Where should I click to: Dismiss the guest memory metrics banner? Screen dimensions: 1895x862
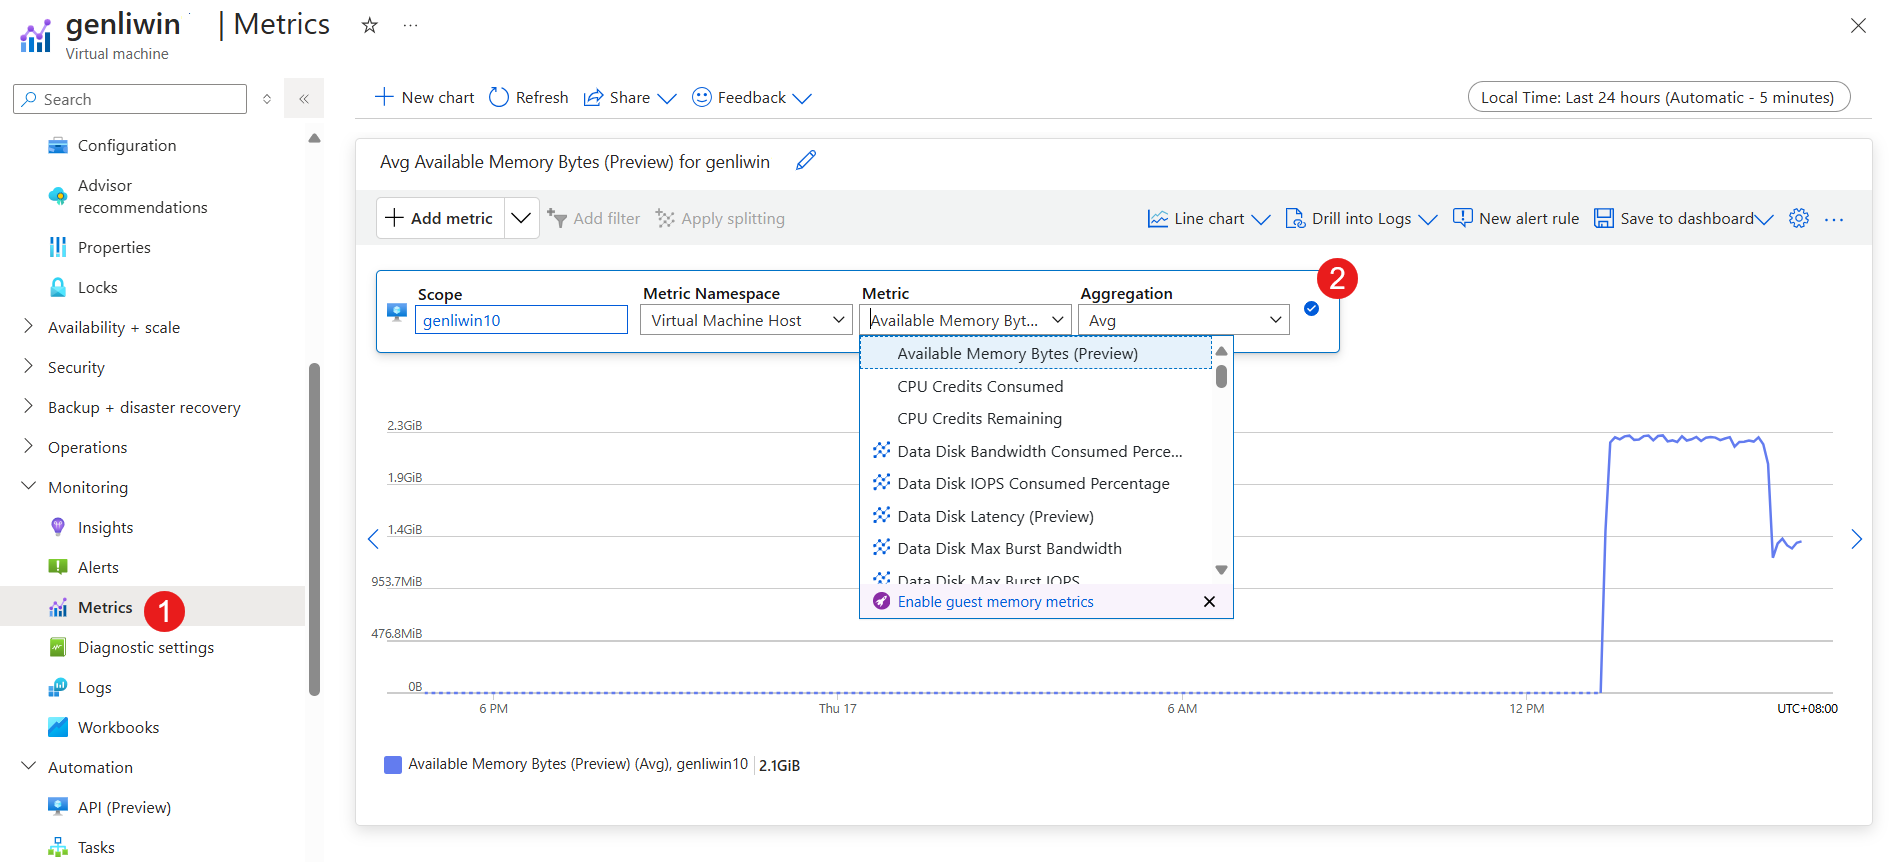(x=1209, y=602)
